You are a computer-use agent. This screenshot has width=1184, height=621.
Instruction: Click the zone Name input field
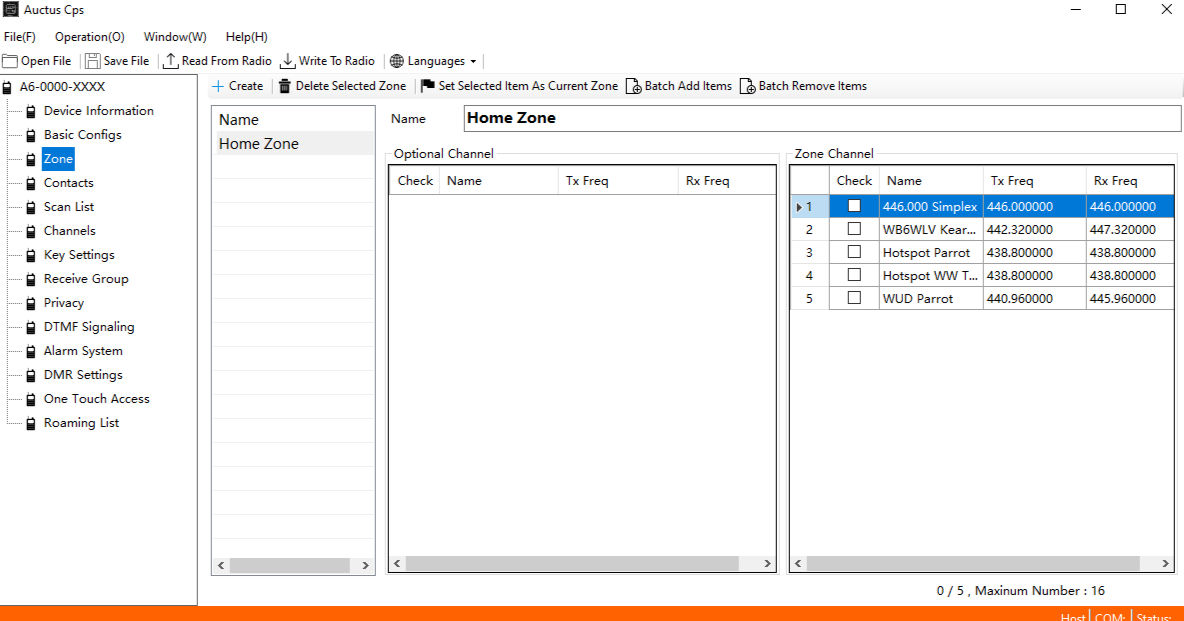[820, 118]
